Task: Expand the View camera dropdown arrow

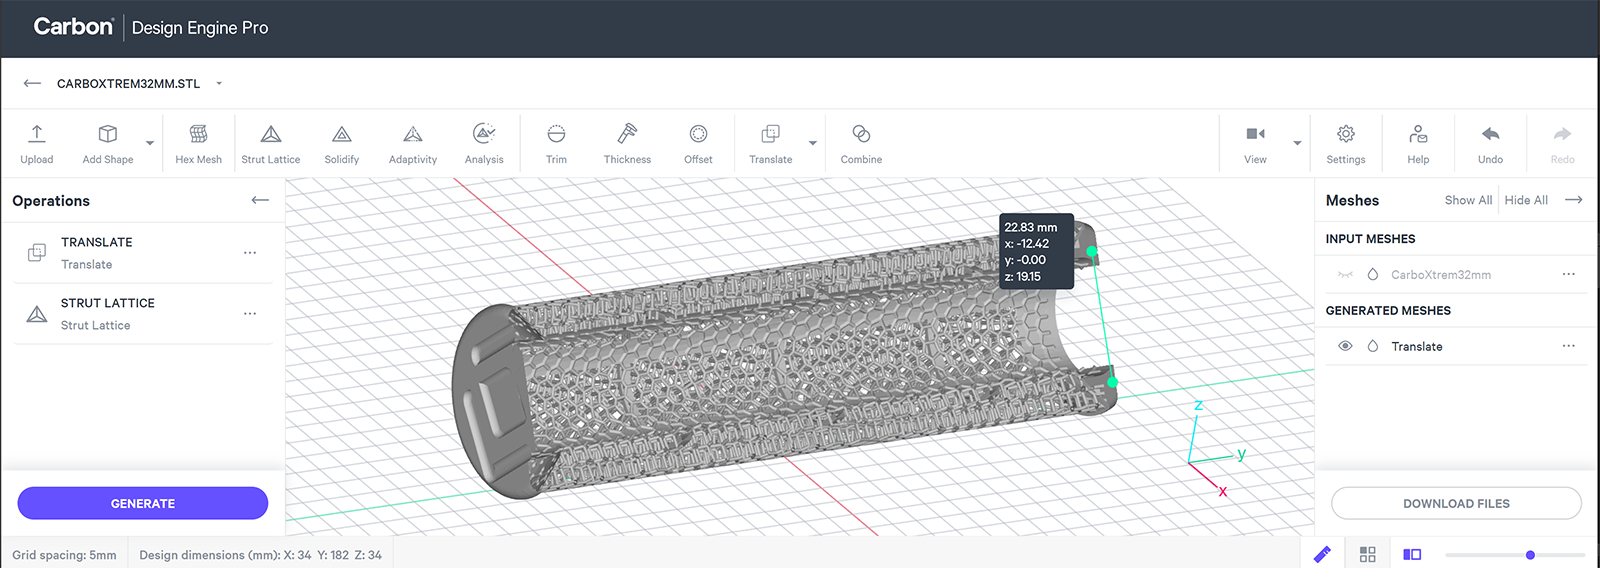Action: [1297, 143]
